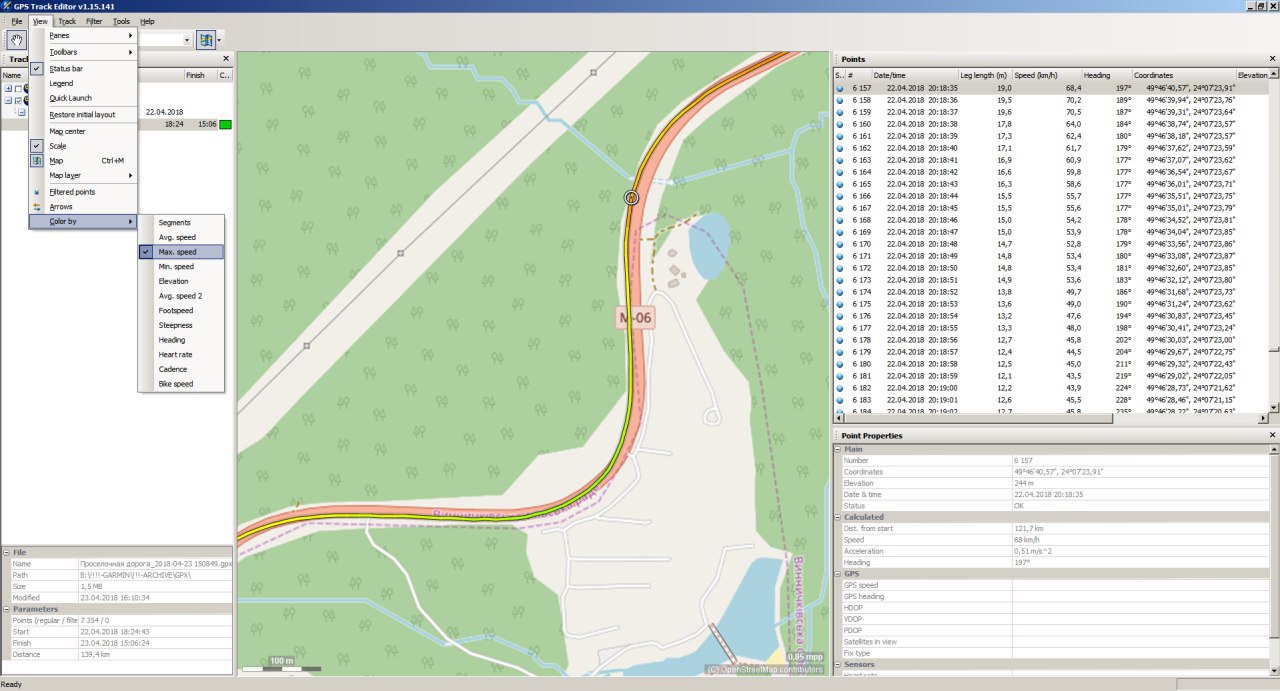Viewport: 1280px width, 691px height.
Task: Sort points by Heading column
Action: pyautogui.click(x=1106, y=75)
